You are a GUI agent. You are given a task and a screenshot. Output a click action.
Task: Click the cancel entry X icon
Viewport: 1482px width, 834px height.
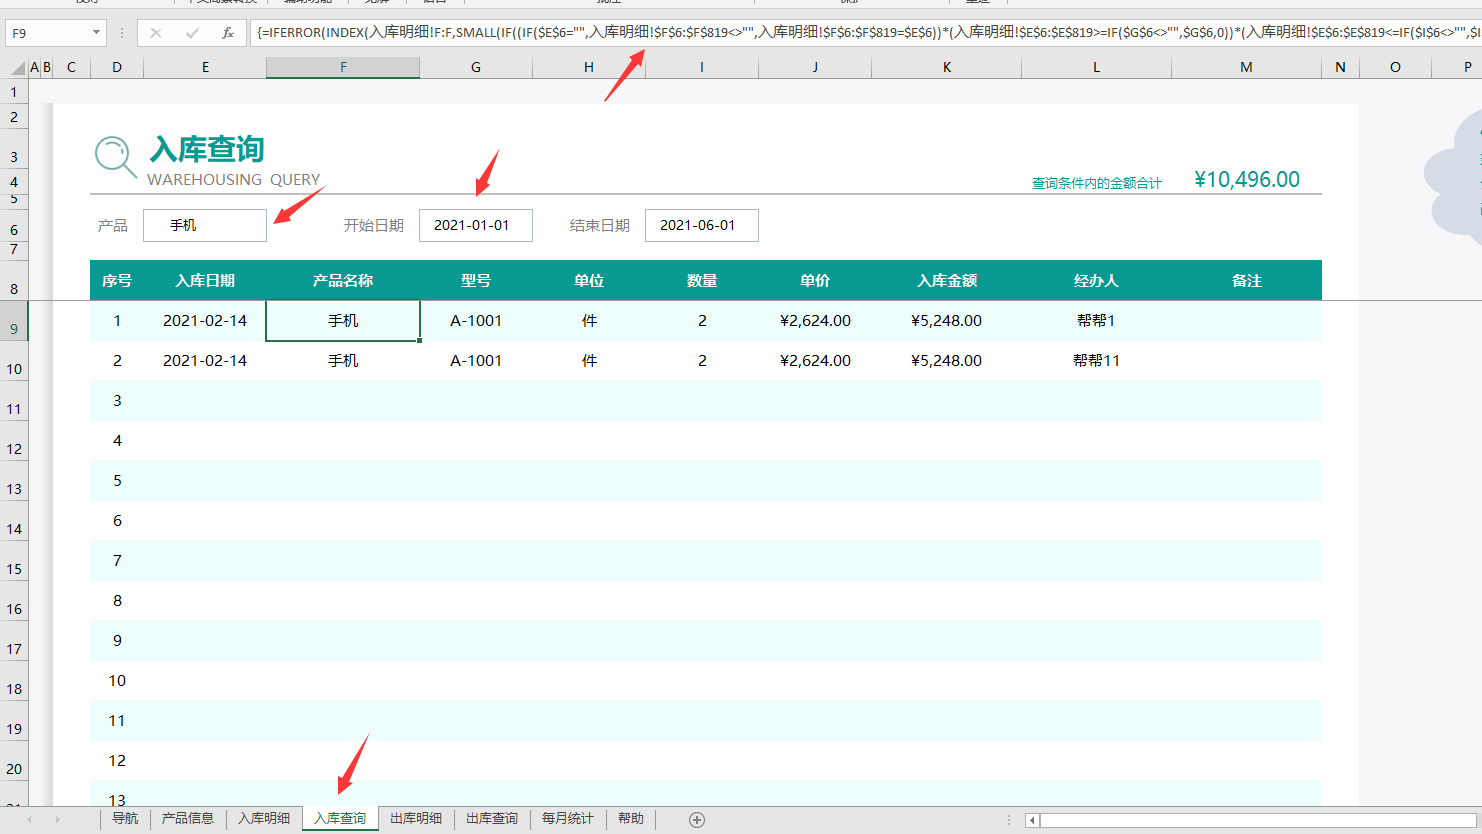click(156, 33)
